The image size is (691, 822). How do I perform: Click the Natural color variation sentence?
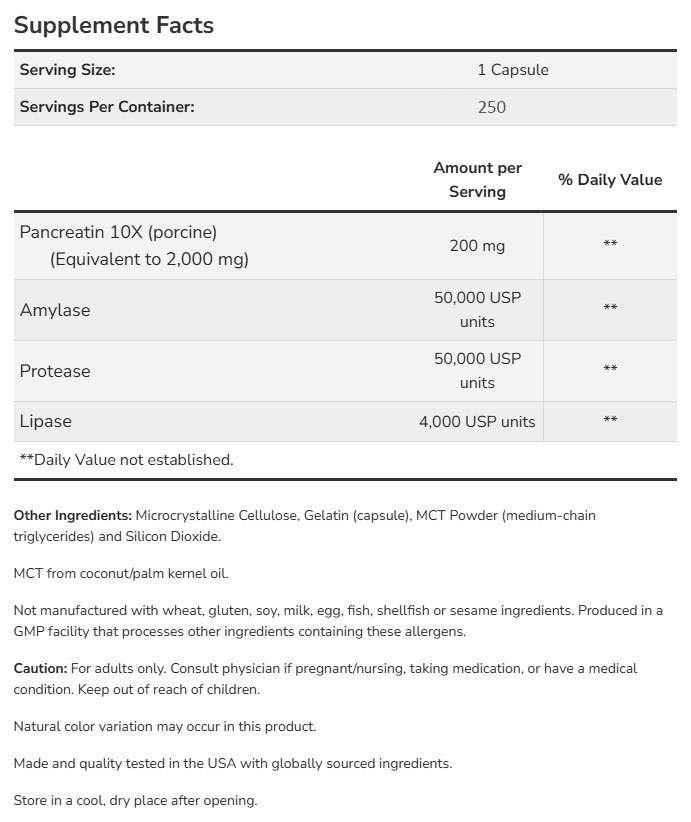tap(165, 726)
